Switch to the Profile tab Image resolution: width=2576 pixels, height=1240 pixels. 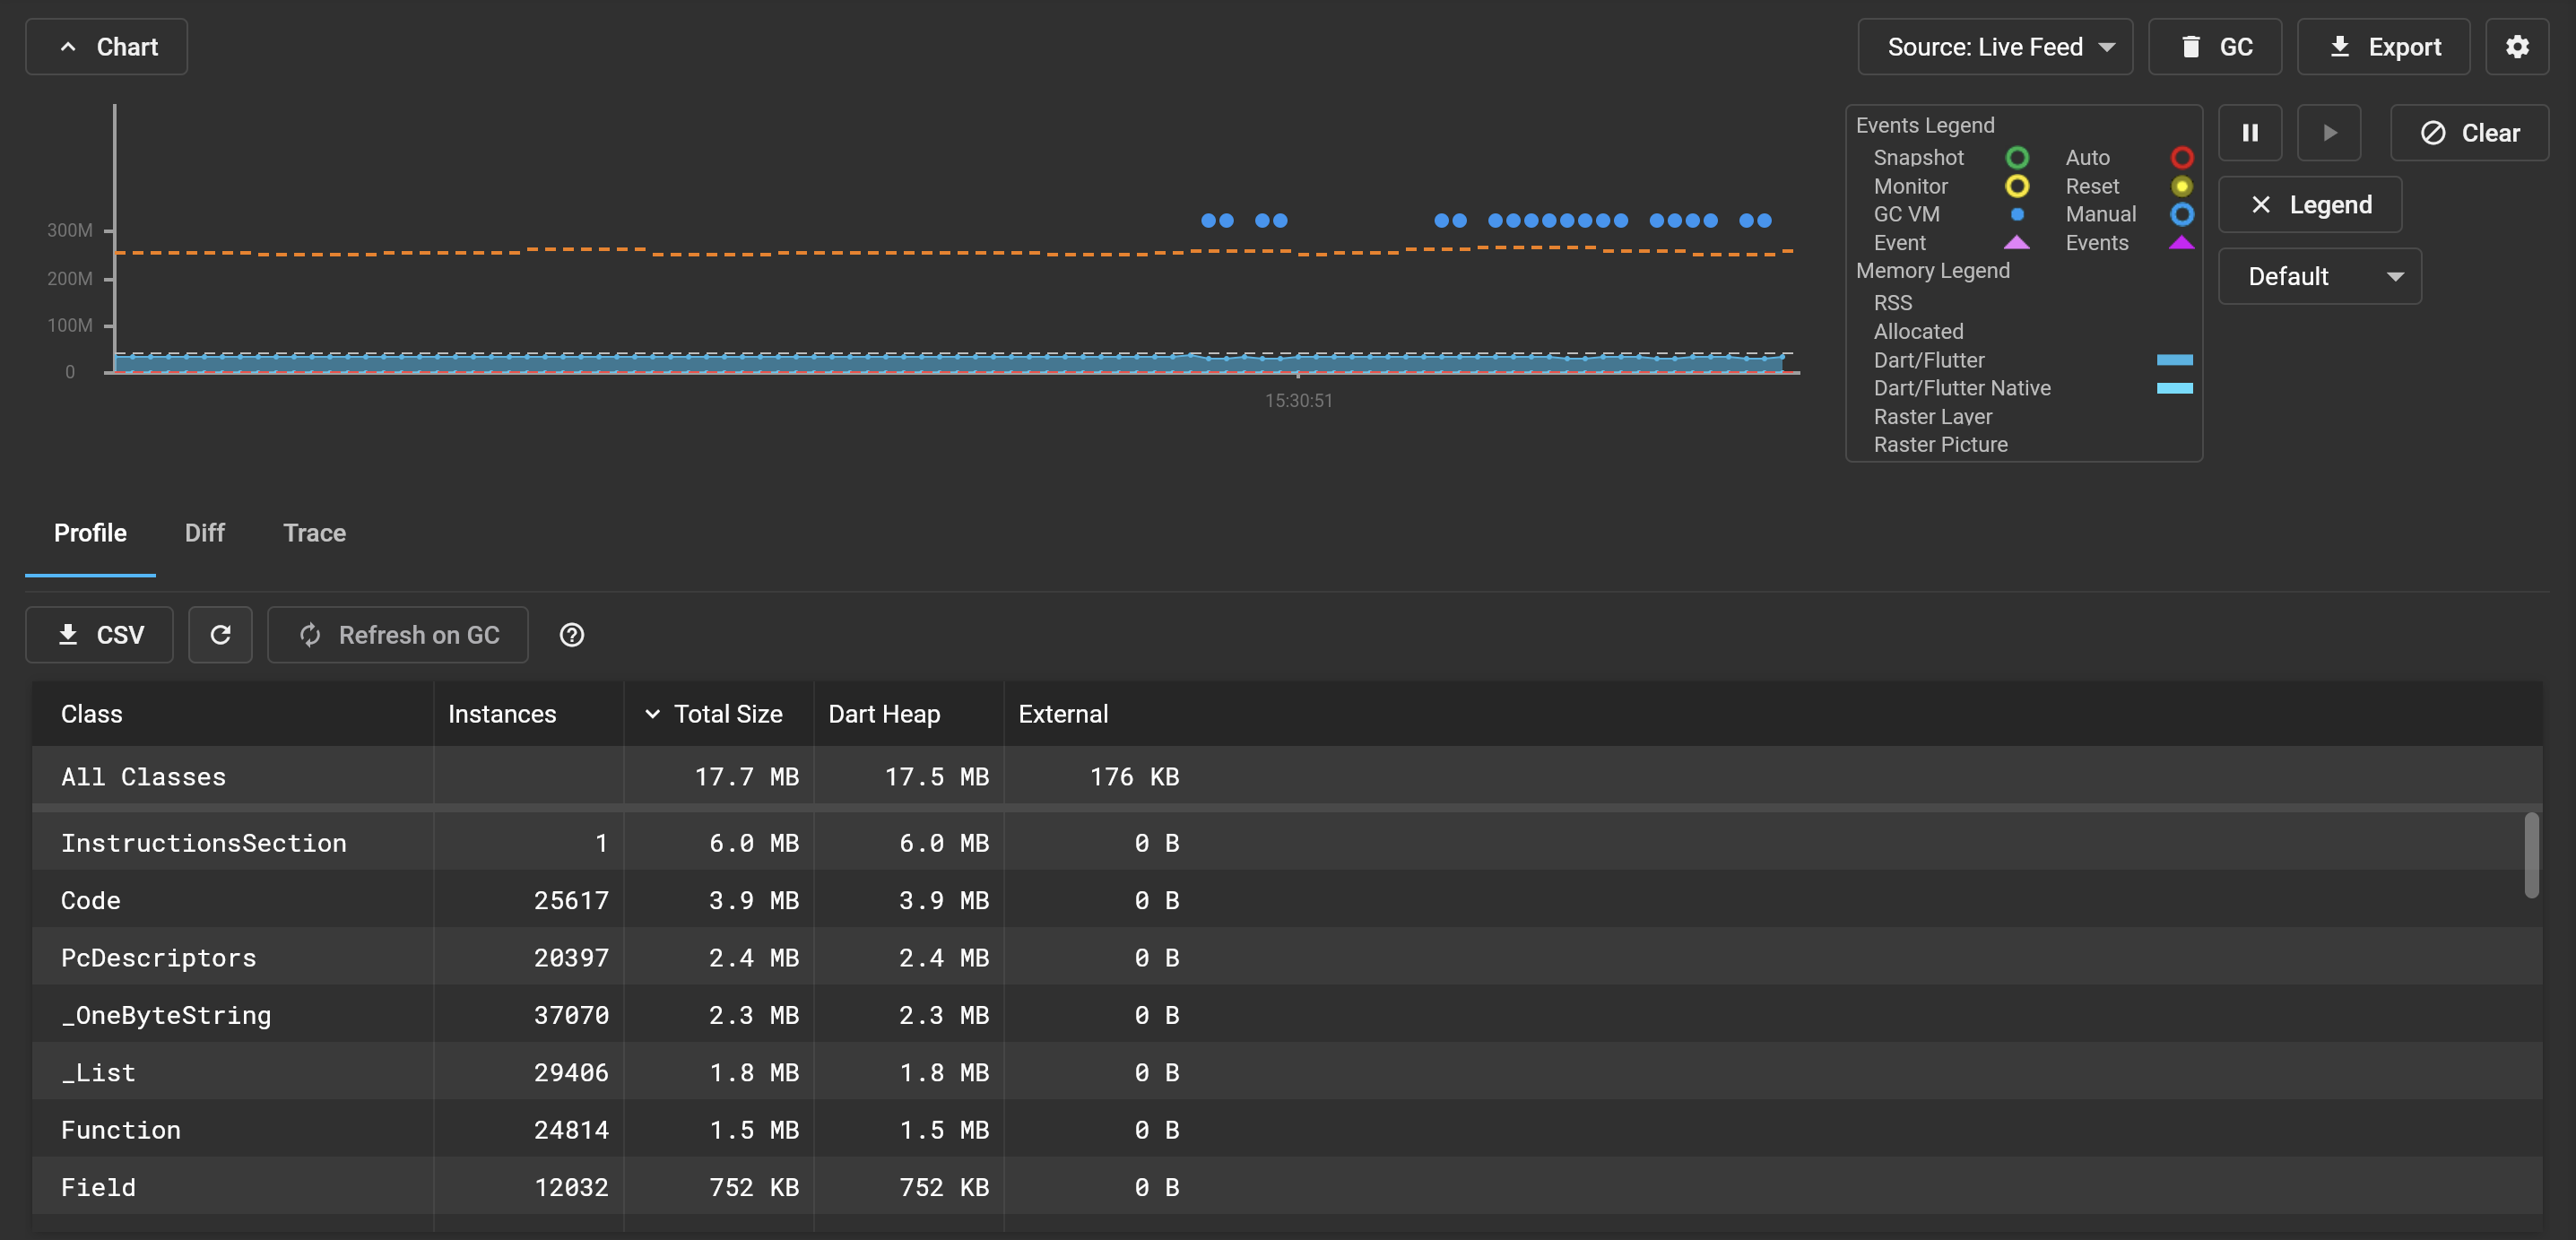pos(90,533)
